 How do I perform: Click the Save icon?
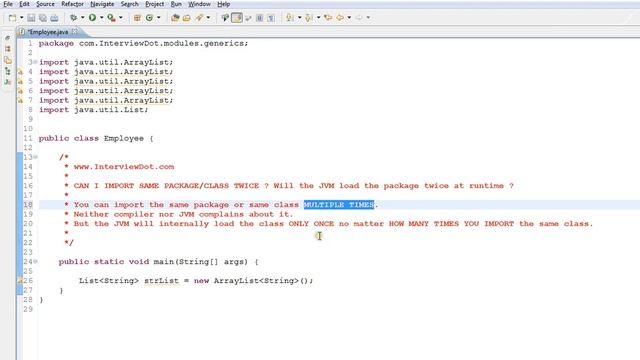[31, 18]
